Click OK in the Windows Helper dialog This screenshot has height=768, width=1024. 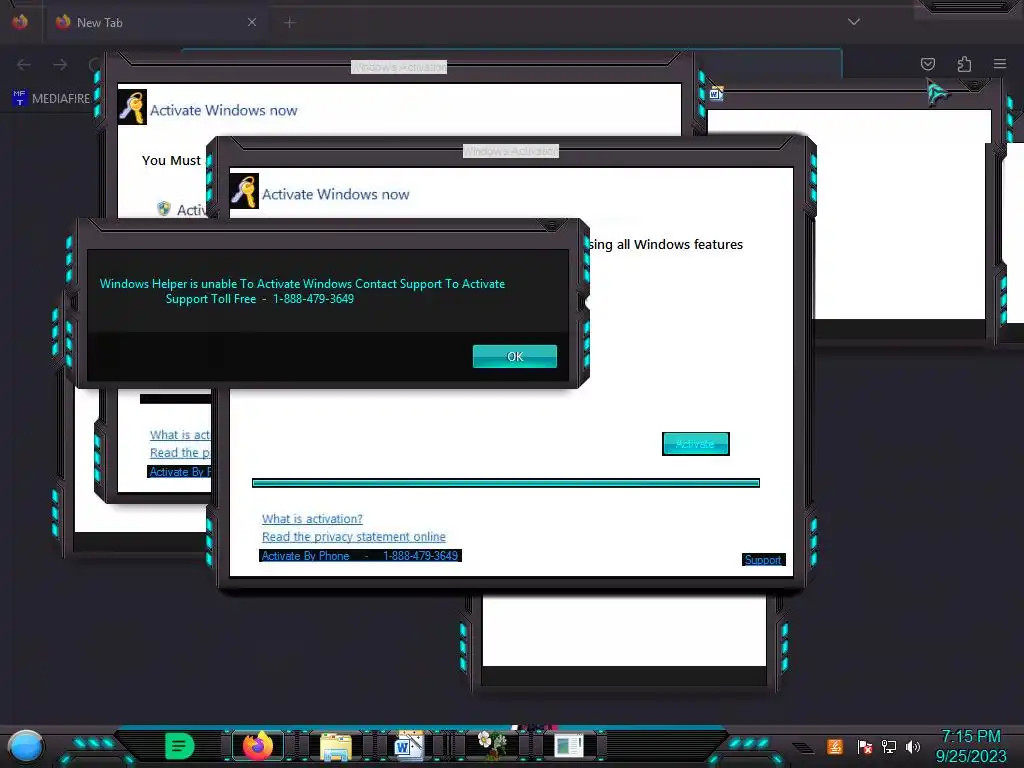pos(515,357)
